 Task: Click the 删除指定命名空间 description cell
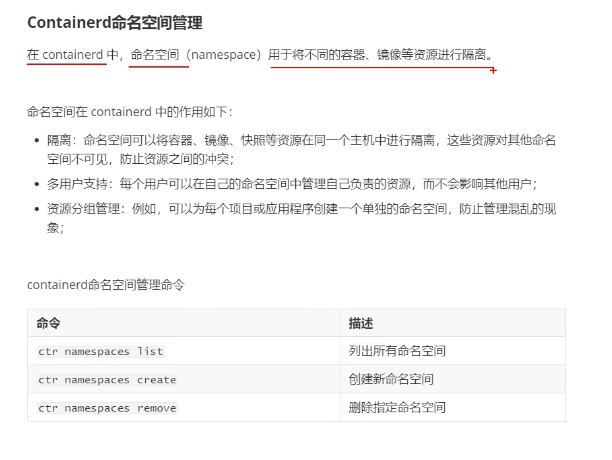pos(397,407)
